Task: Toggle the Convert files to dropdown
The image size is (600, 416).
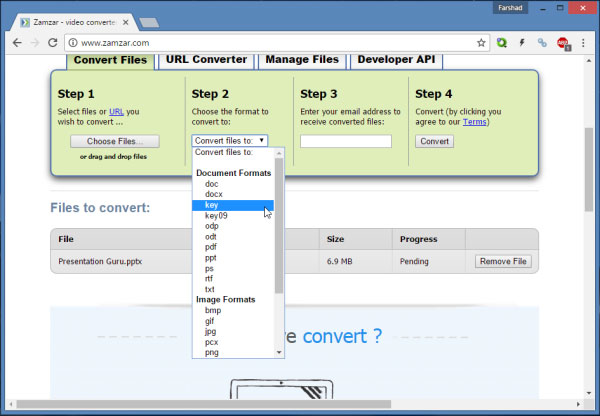Action: pos(230,140)
